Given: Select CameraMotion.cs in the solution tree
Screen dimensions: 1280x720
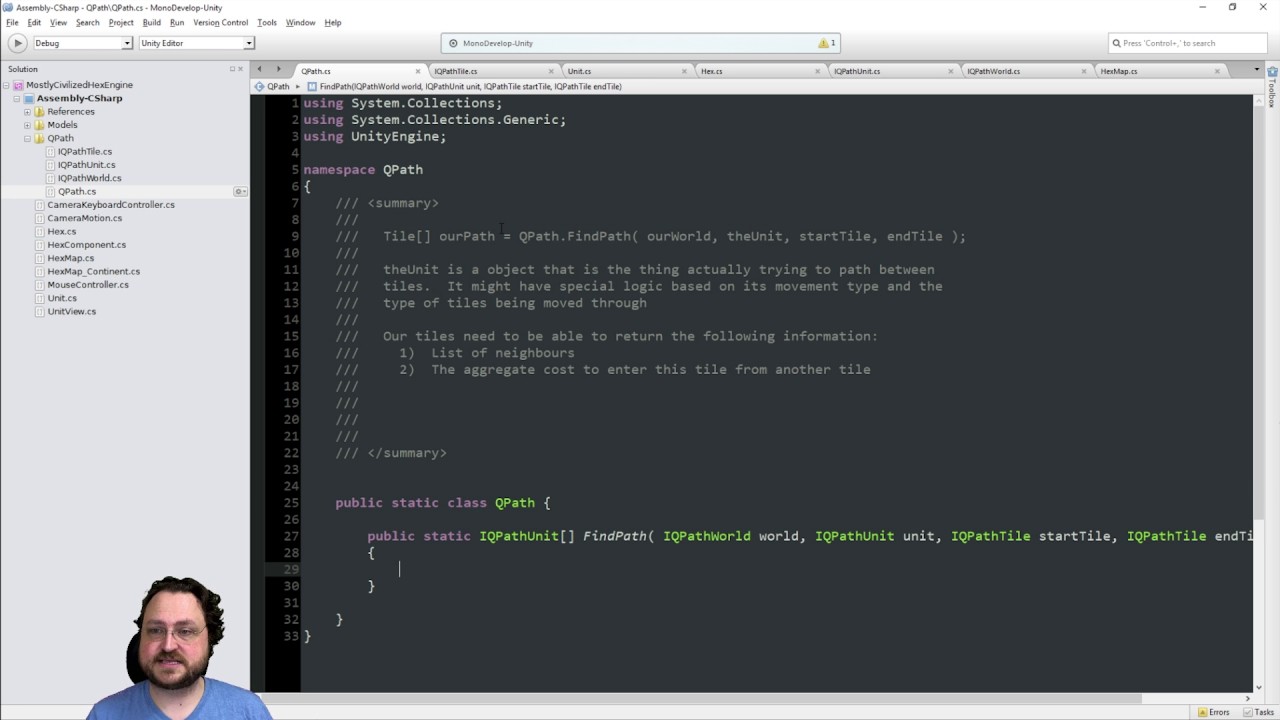Looking at the screenshot, I should coord(85,218).
